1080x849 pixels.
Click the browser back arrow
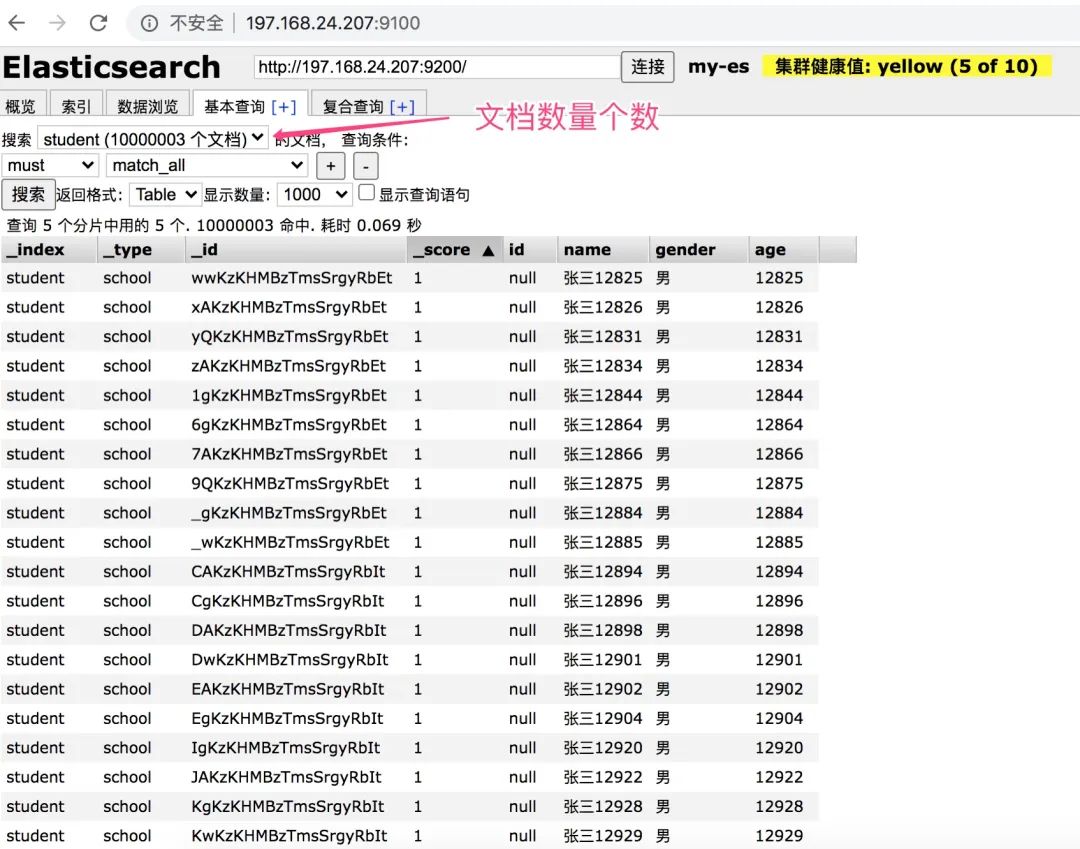[17, 23]
